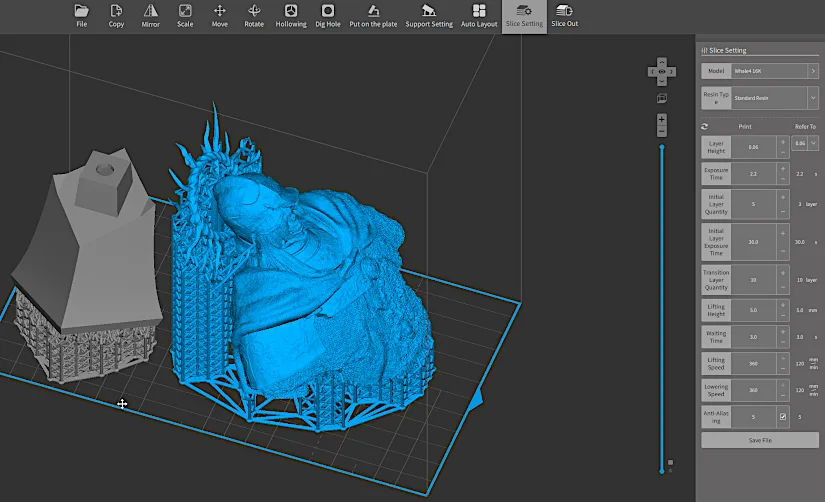Viewport: 825px width, 502px height.
Task: Decrease Layer Height value
Action: pos(783,153)
